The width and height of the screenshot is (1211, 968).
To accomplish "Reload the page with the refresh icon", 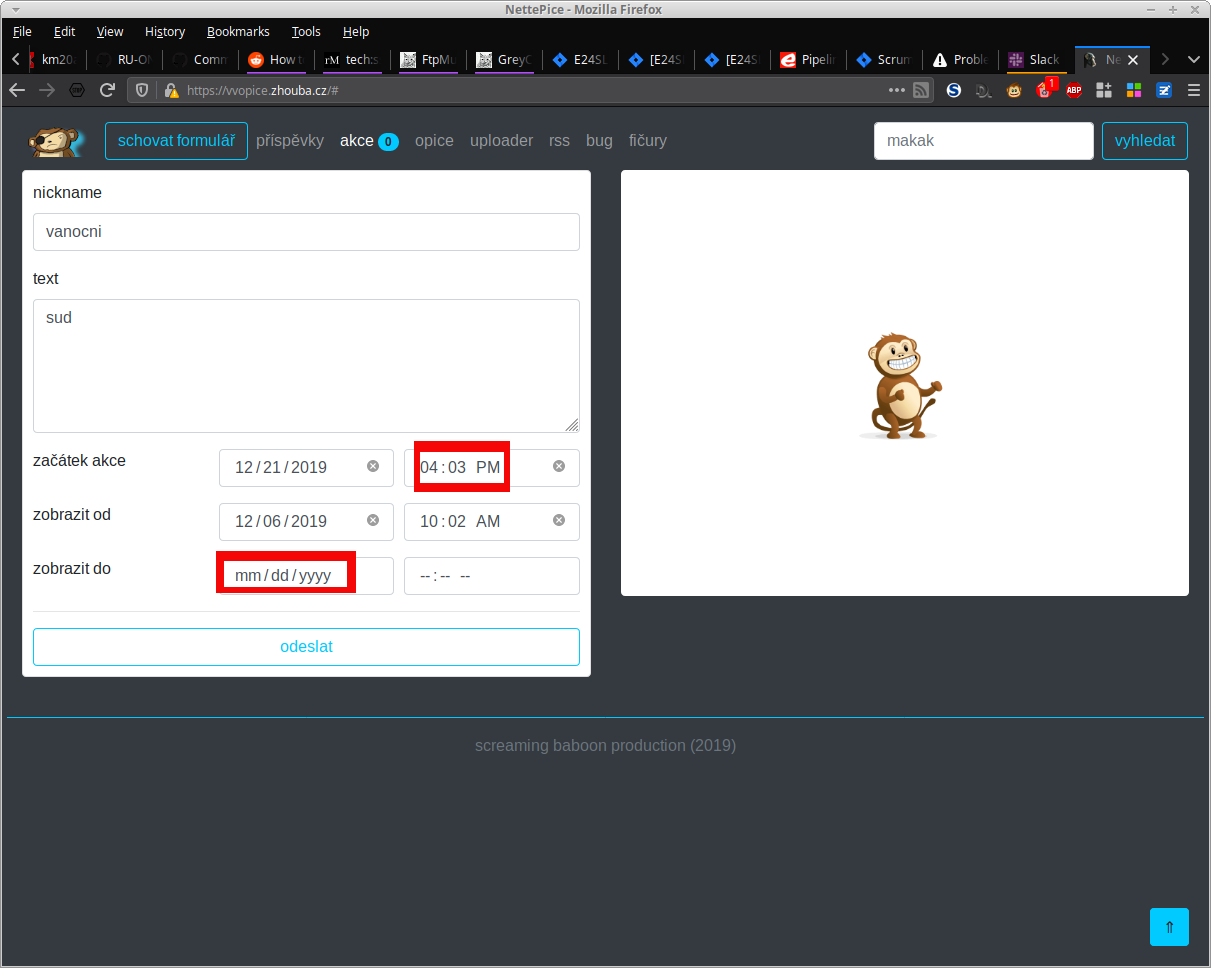I will (x=107, y=90).
